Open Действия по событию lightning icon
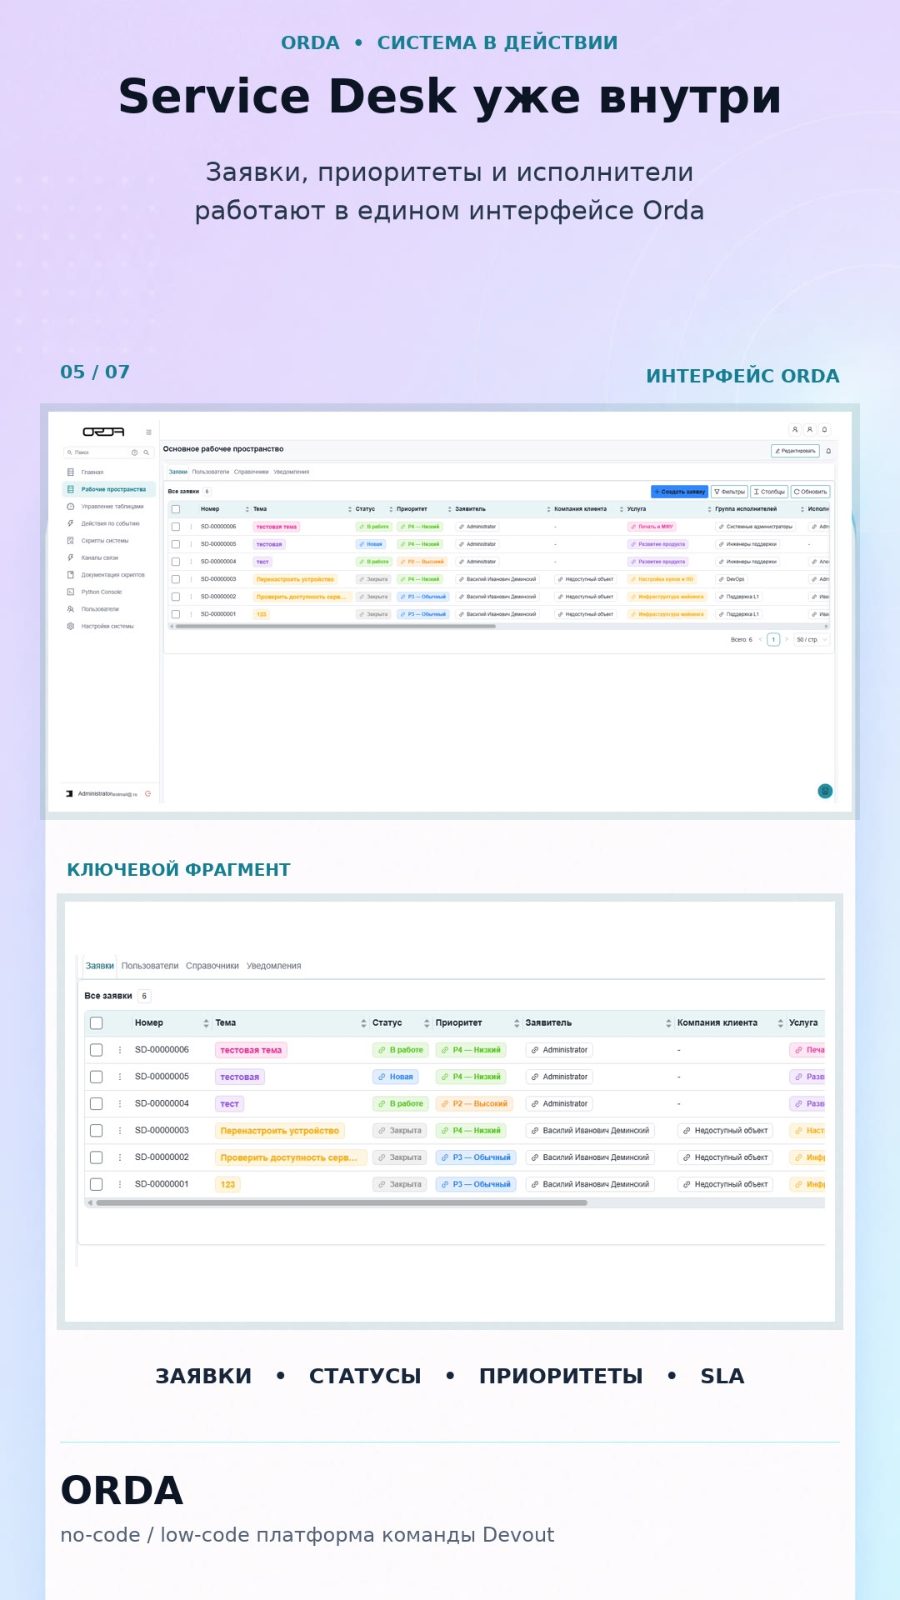This screenshot has width=900, height=1600. (x=70, y=523)
